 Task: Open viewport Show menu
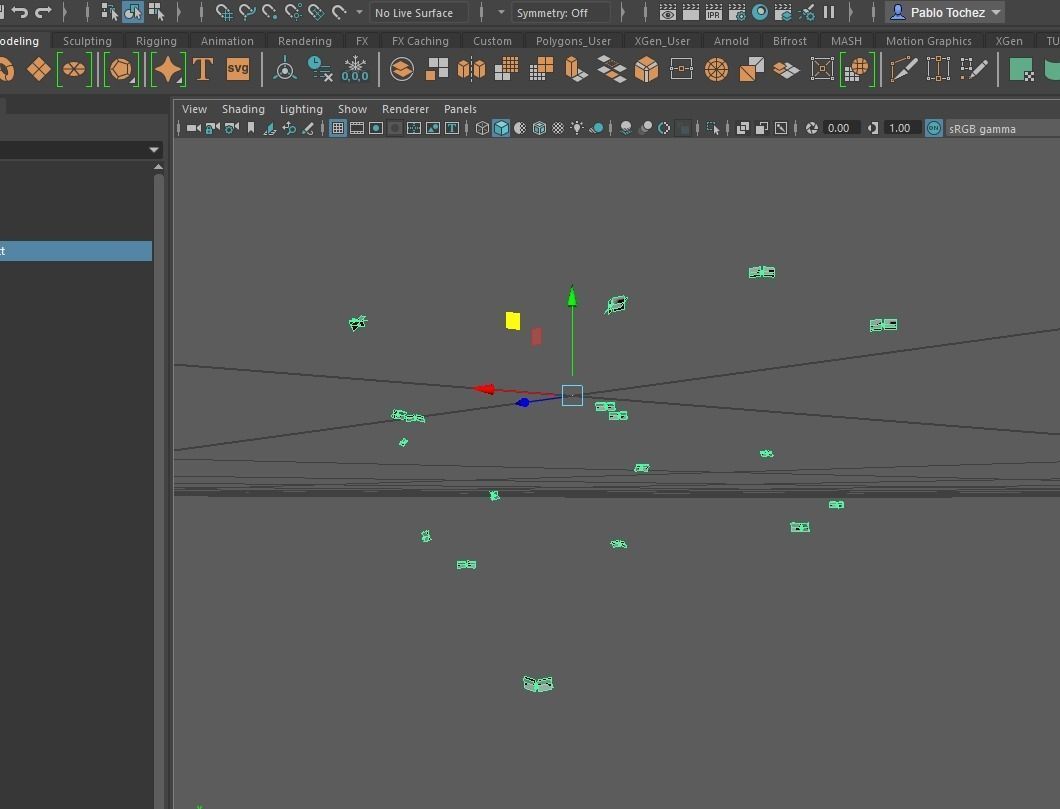pos(352,109)
